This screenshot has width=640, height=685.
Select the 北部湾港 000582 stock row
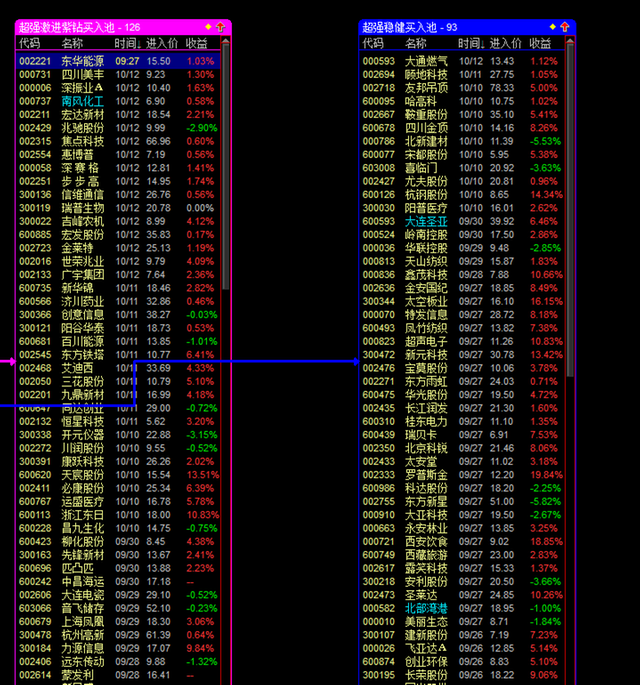tap(460, 607)
